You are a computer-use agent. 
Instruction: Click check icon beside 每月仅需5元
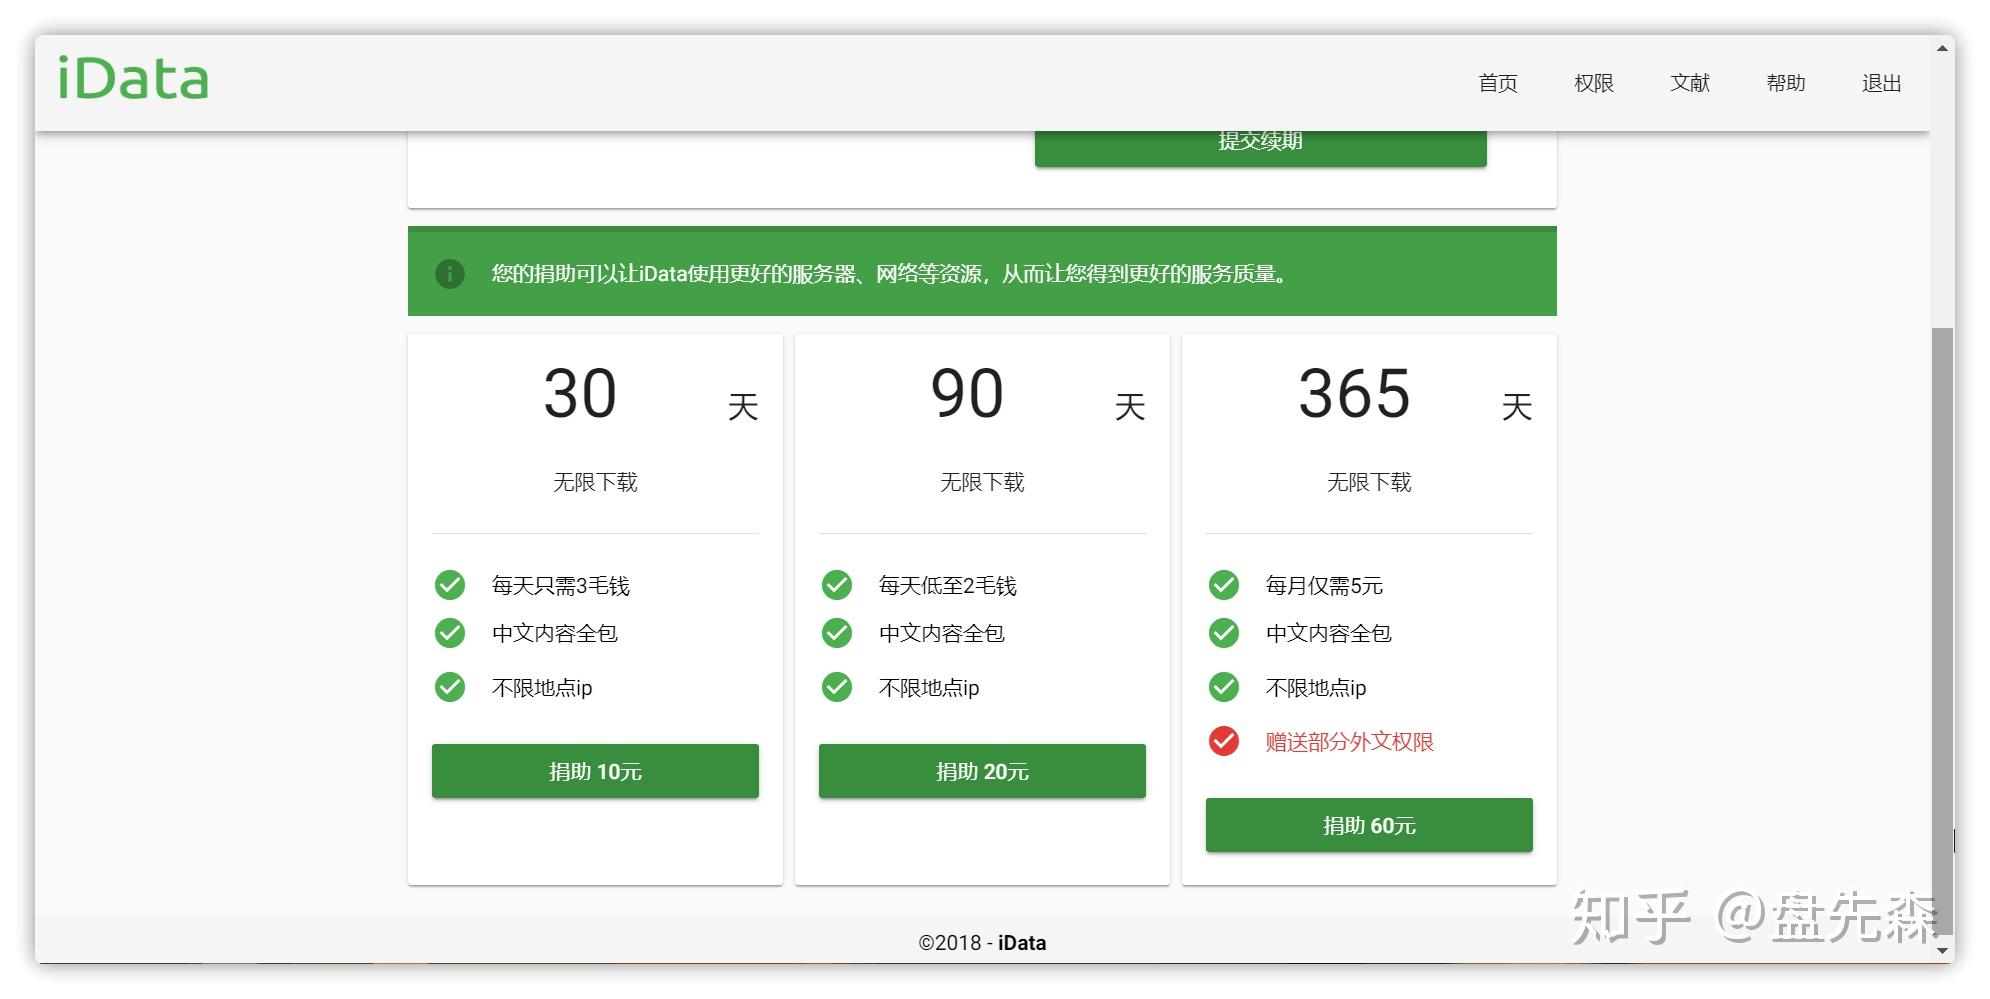point(1224,585)
